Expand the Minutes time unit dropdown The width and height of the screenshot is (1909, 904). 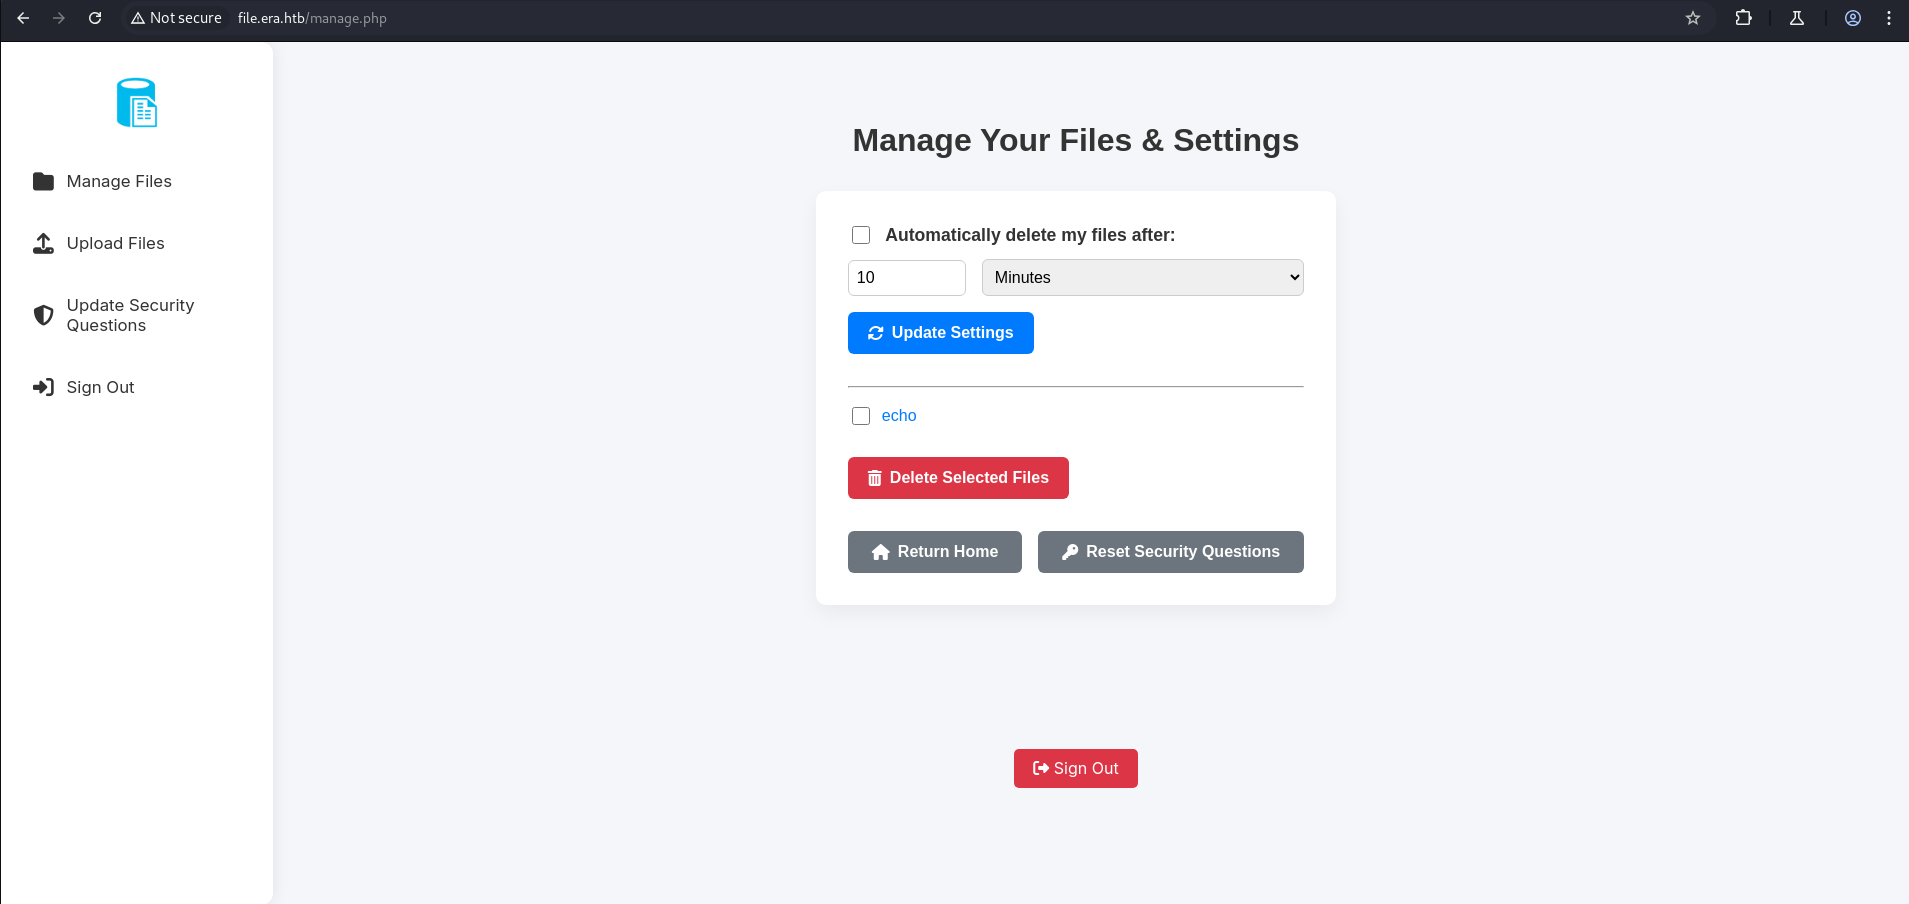pos(1142,278)
